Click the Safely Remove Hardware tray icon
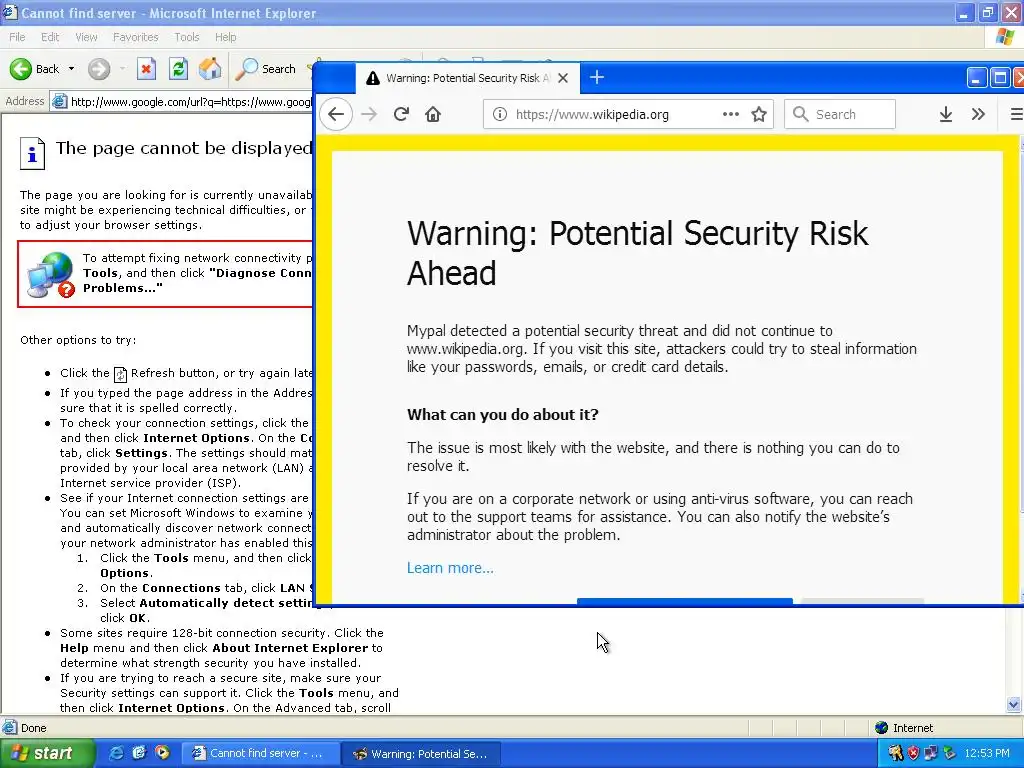The width and height of the screenshot is (1024, 768). [949, 754]
